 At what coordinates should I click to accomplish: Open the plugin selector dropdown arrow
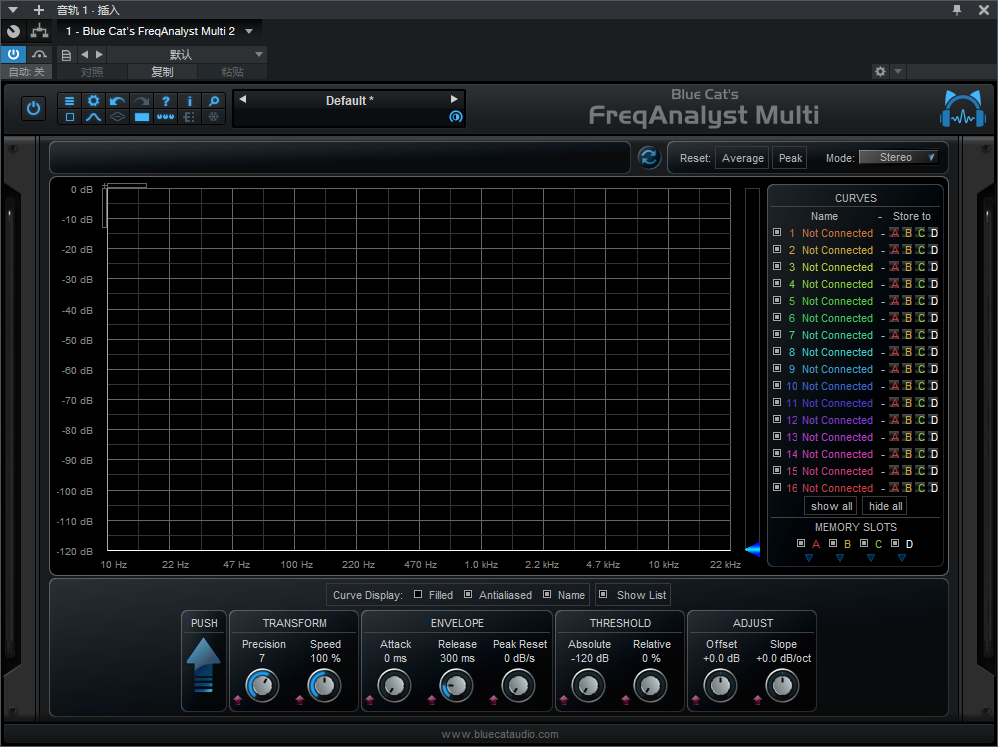[250, 31]
